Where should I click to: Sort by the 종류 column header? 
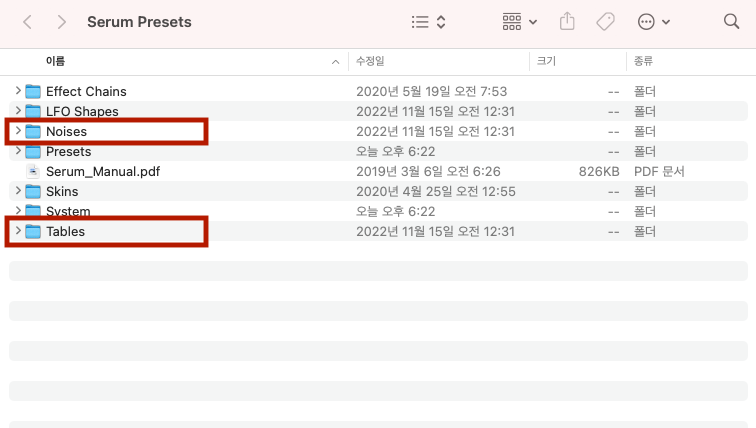[643, 61]
